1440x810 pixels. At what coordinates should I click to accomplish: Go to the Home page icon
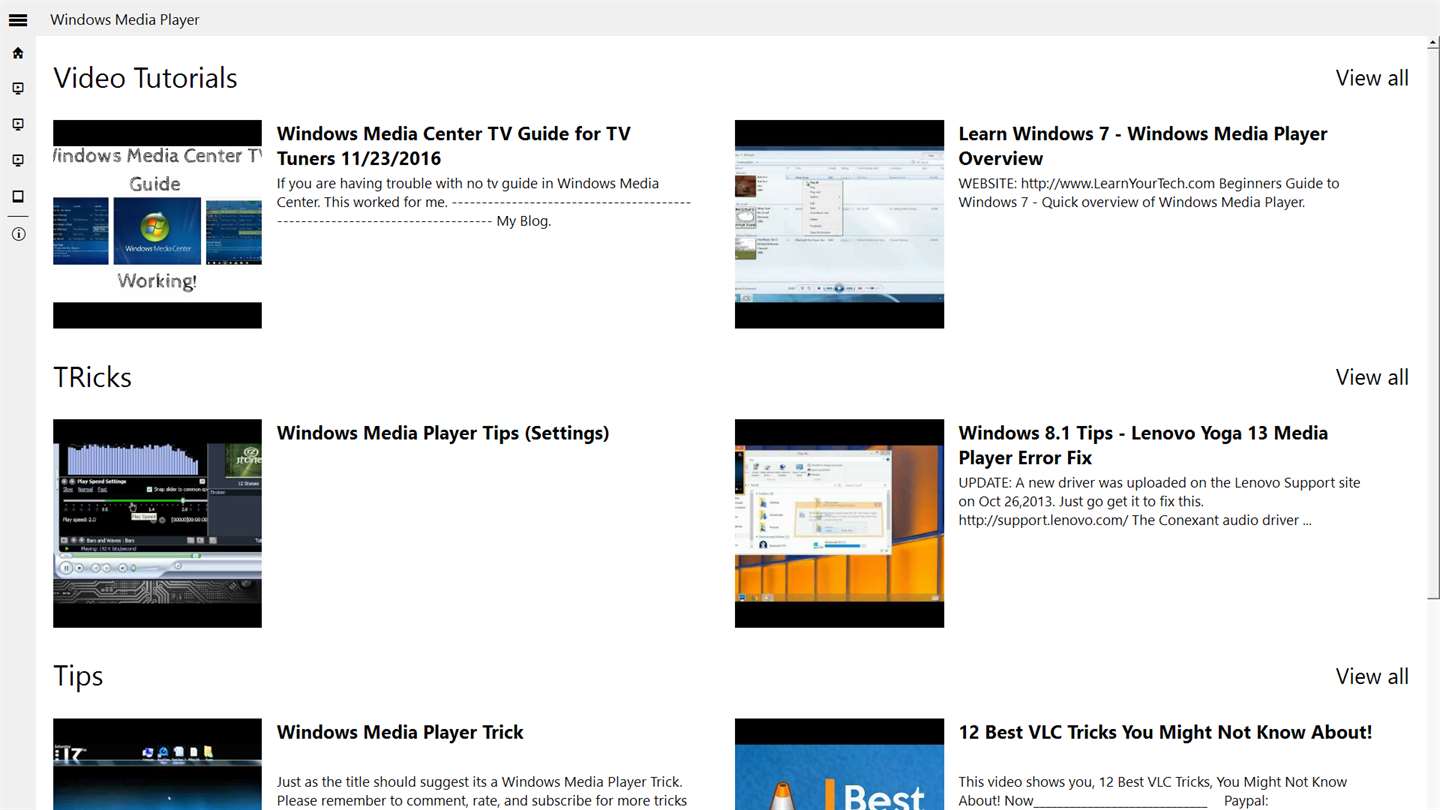(x=17, y=53)
